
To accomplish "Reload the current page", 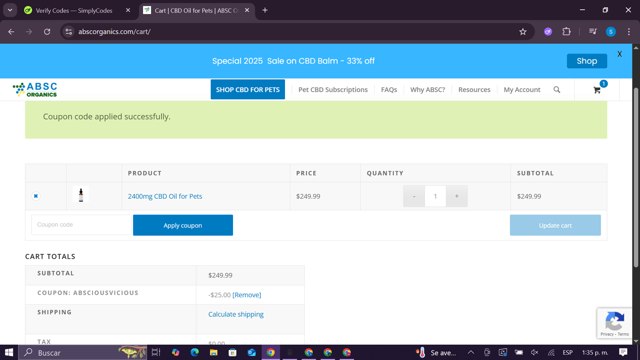I will pyautogui.click(x=47, y=31).
